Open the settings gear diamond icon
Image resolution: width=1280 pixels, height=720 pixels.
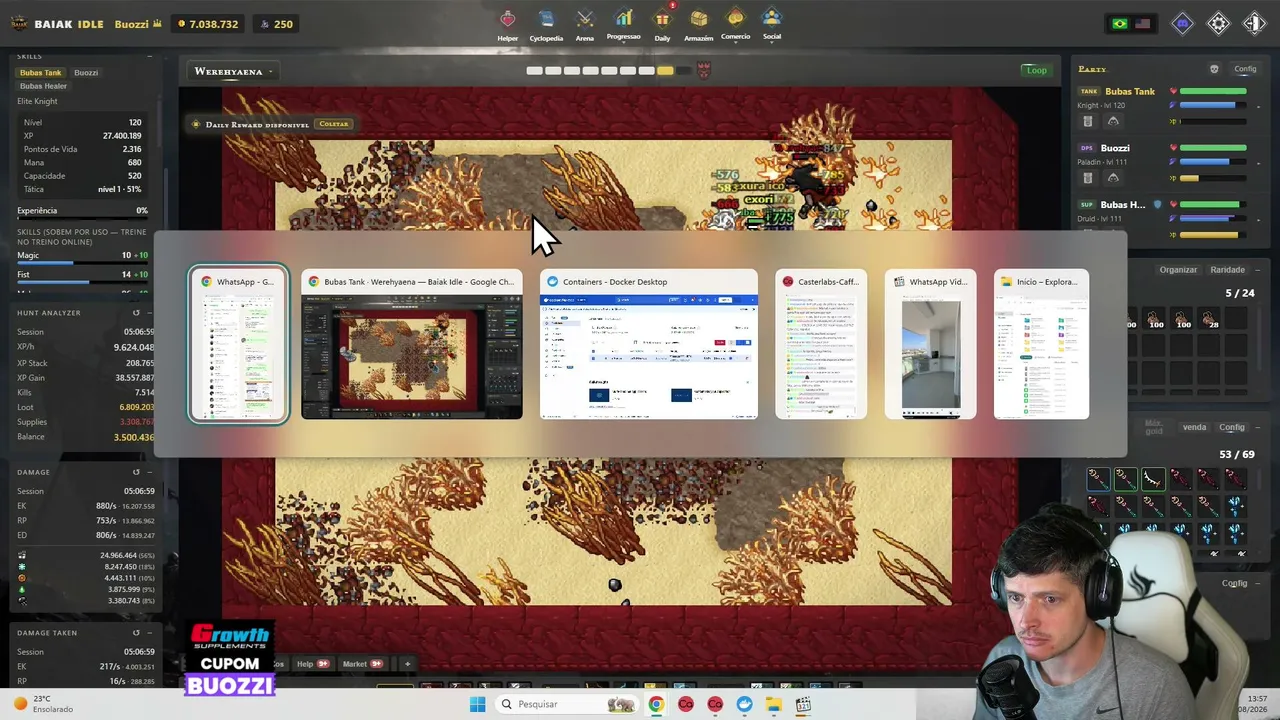click(x=1218, y=24)
